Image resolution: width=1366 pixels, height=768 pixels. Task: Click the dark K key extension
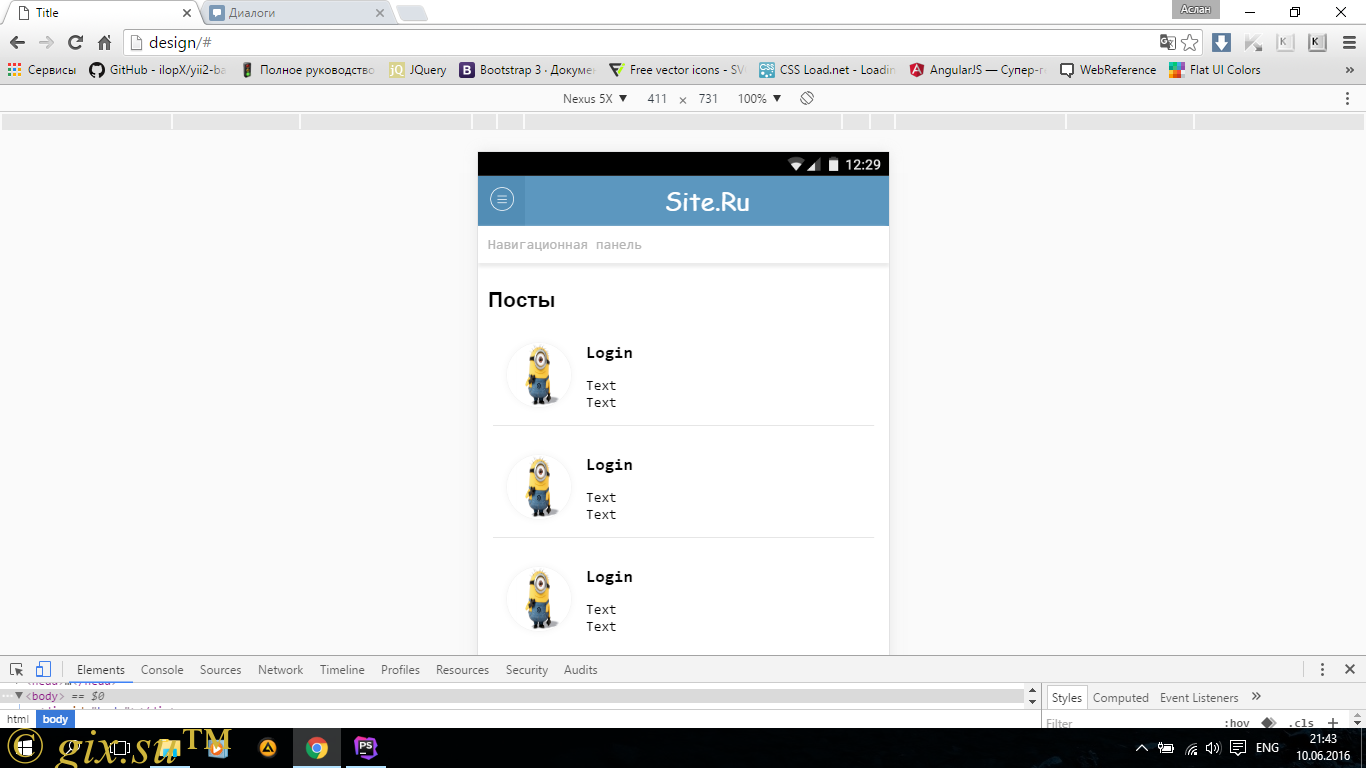[x=1317, y=42]
